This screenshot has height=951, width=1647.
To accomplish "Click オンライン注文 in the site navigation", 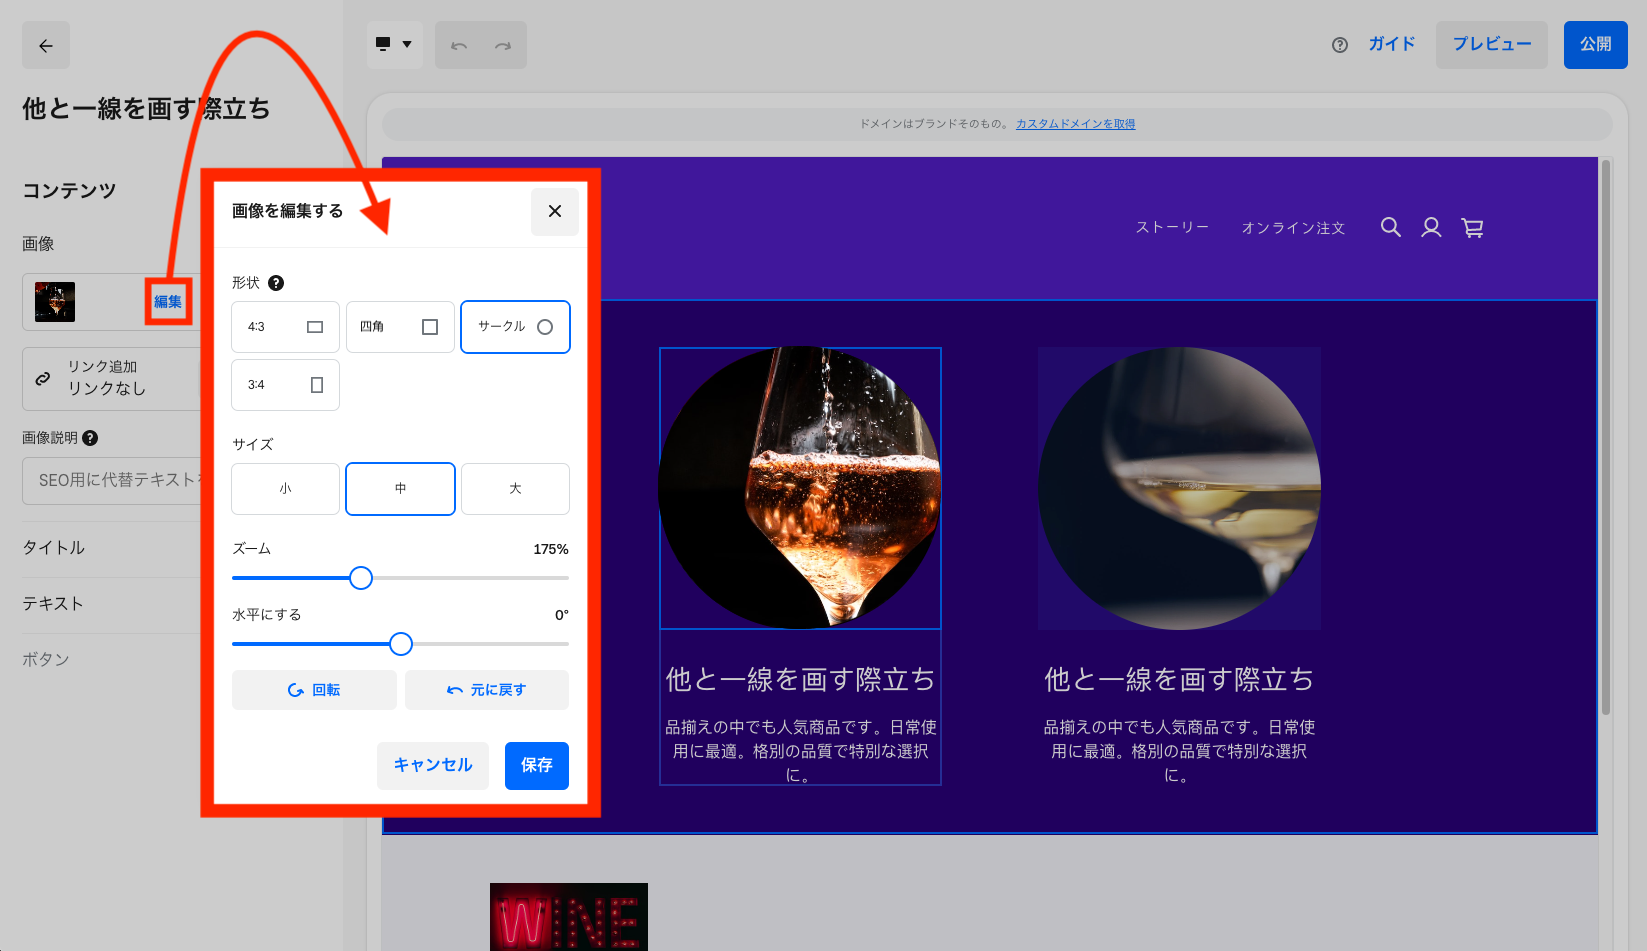I will (1293, 228).
